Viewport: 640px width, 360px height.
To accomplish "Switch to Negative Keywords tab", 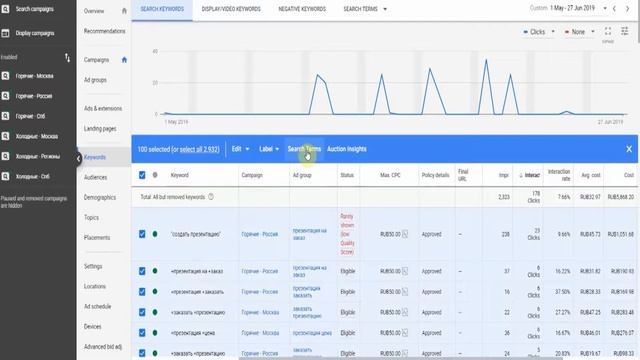I will [302, 9].
